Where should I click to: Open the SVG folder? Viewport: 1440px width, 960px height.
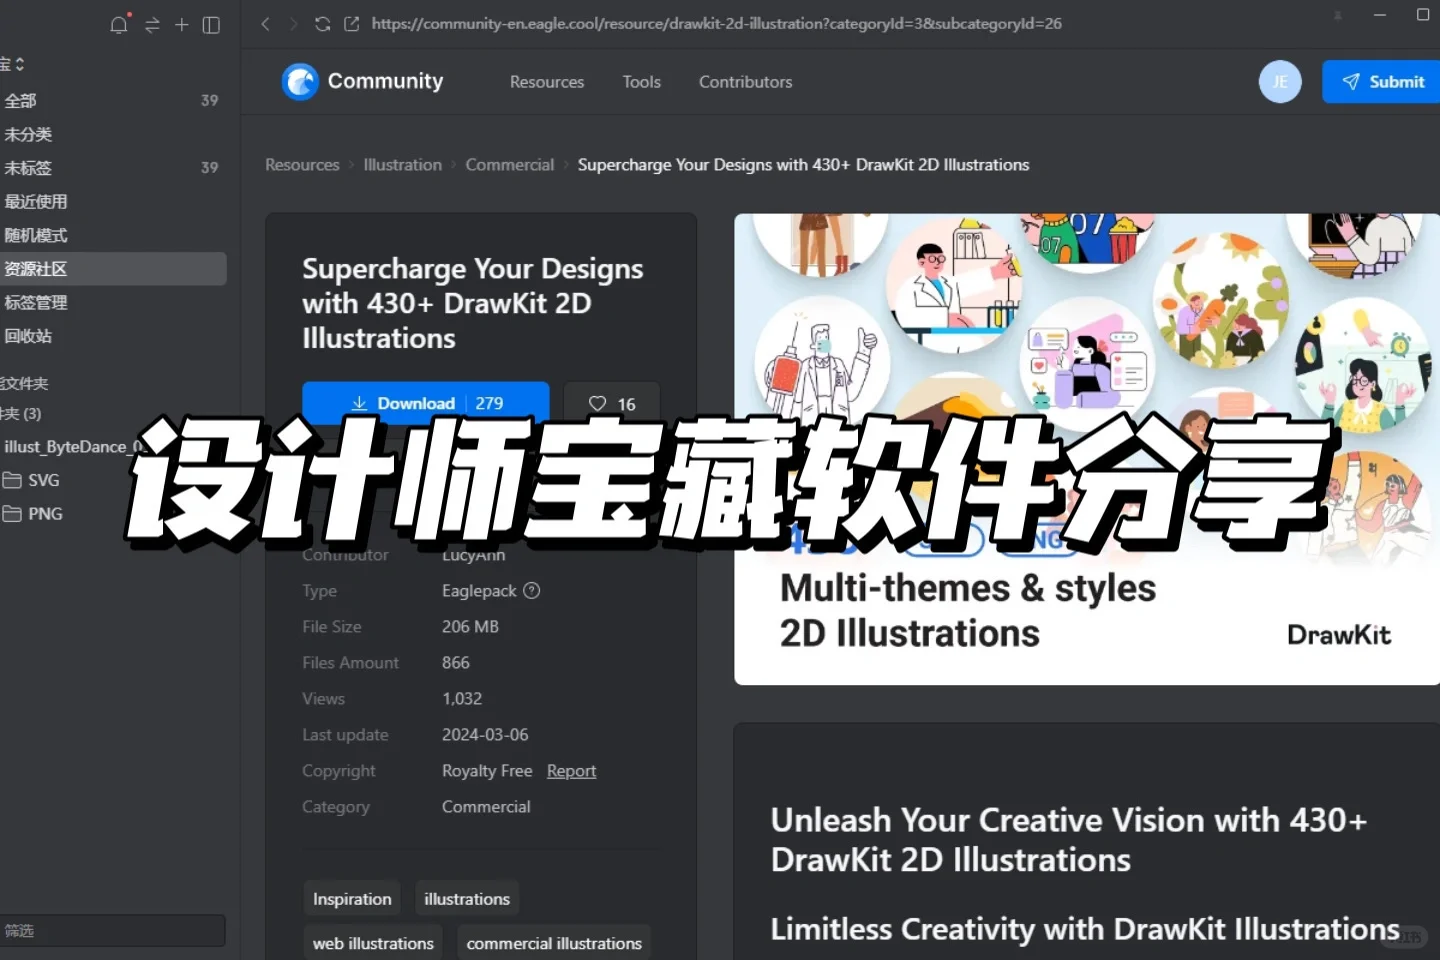tap(112, 480)
